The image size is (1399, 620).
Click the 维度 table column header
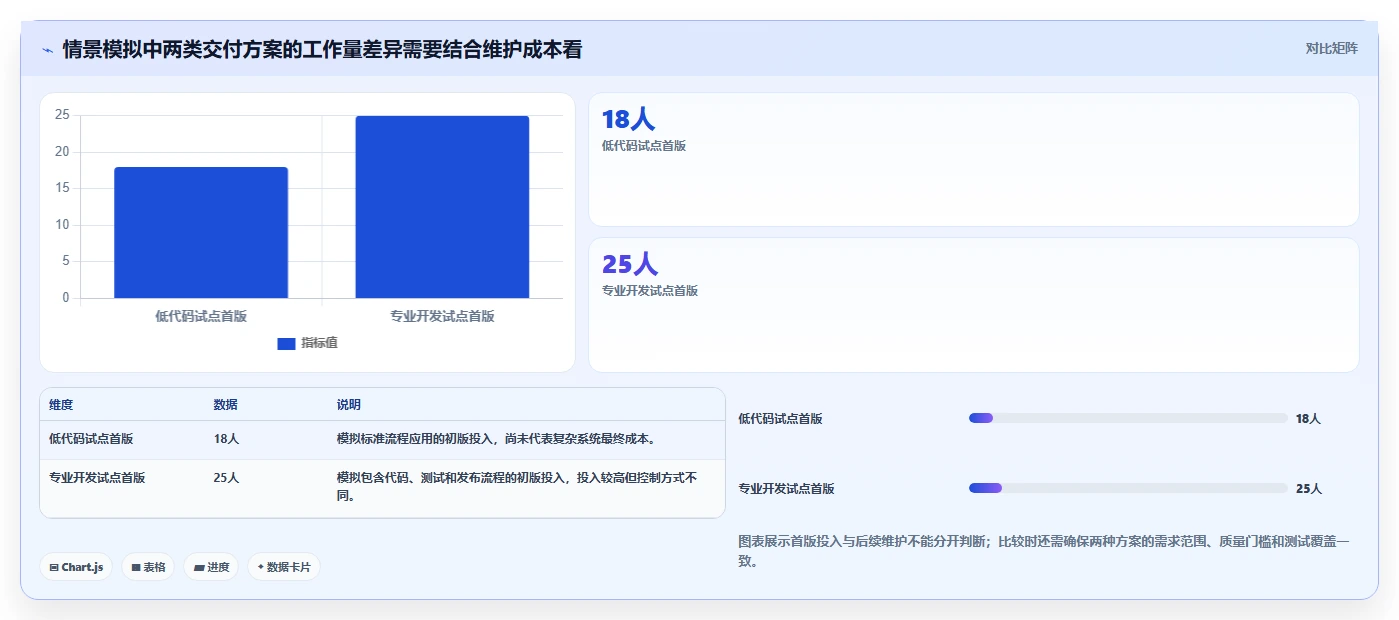(x=61, y=405)
